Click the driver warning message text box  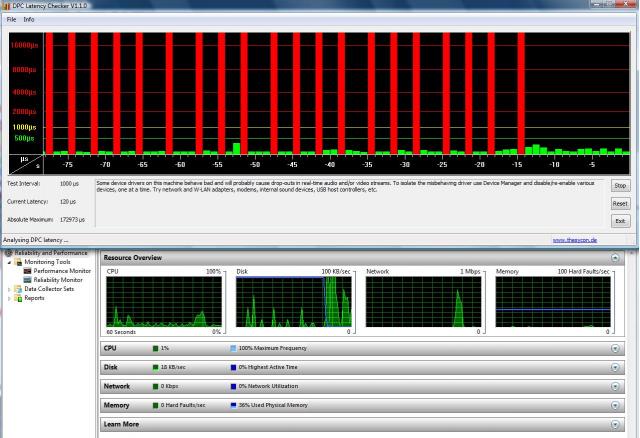click(349, 202)
